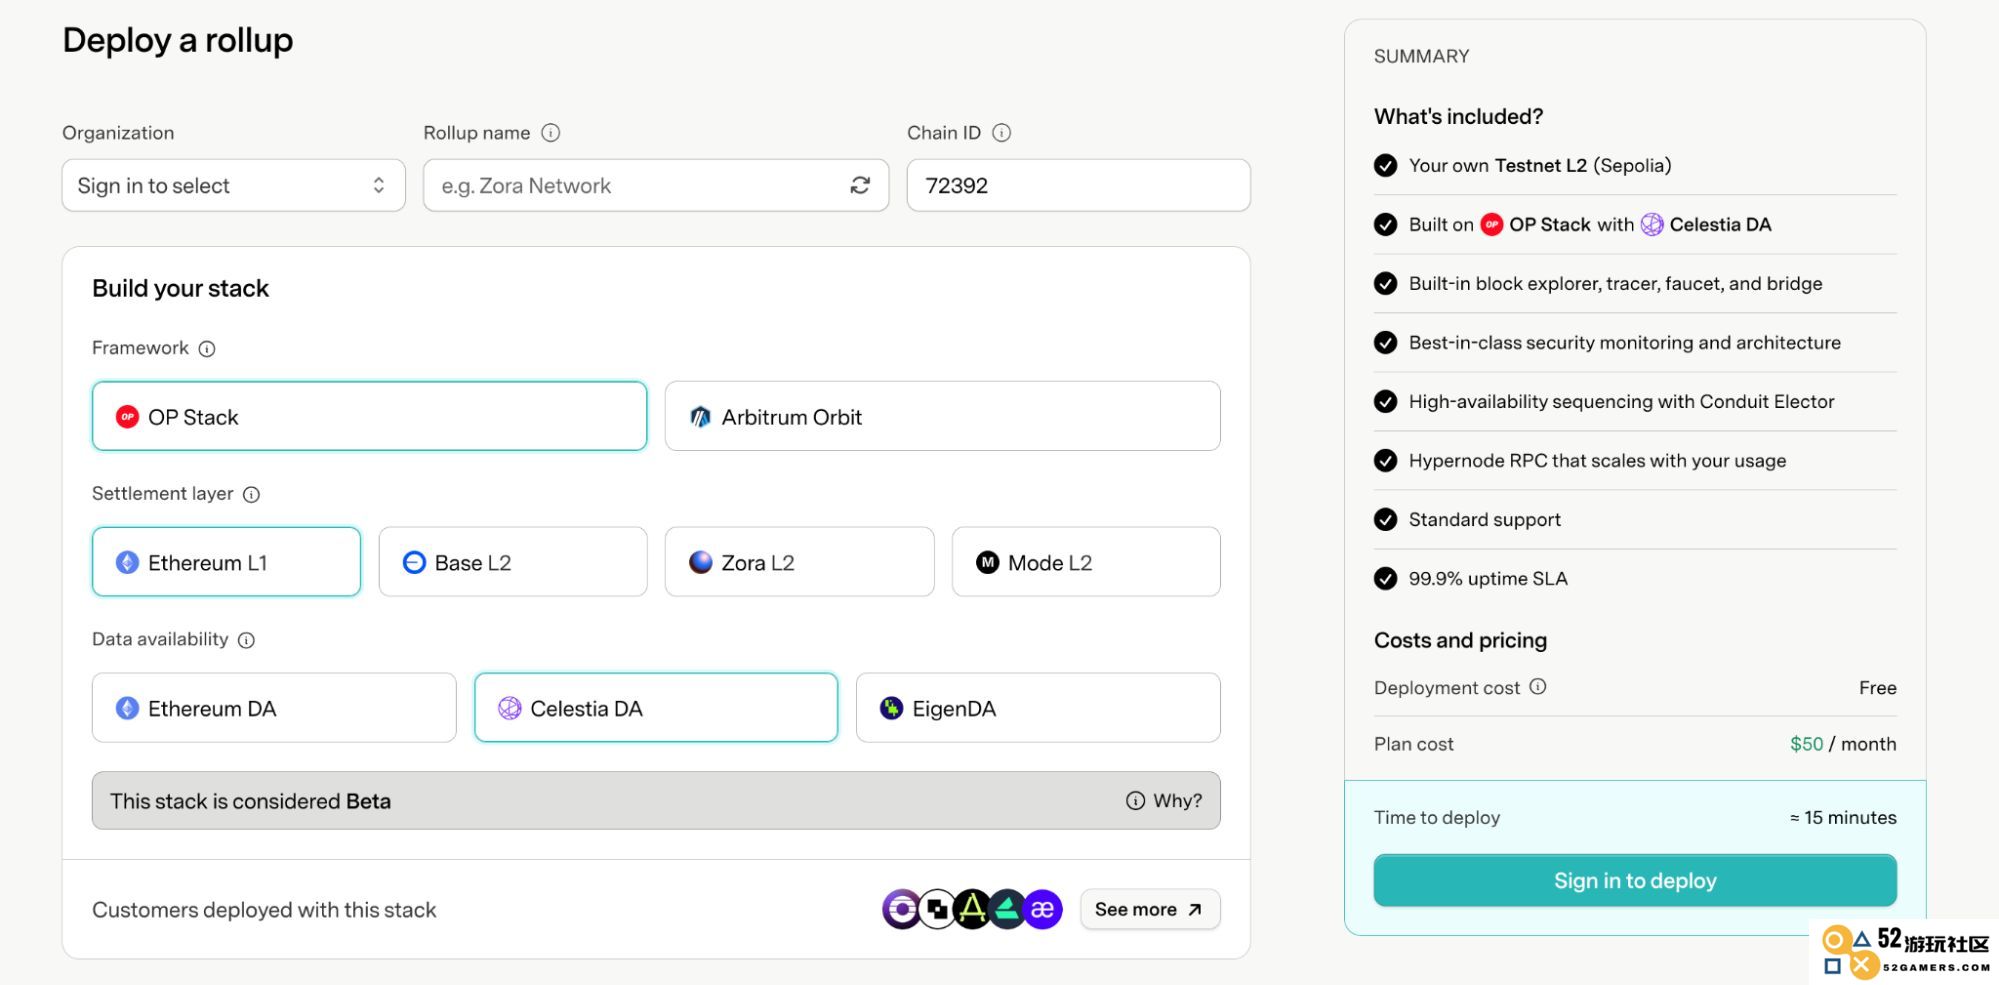Click 'Customers deployed with this stack' text
Screen dimensions: 1999x985
click(x=264, y=910)
